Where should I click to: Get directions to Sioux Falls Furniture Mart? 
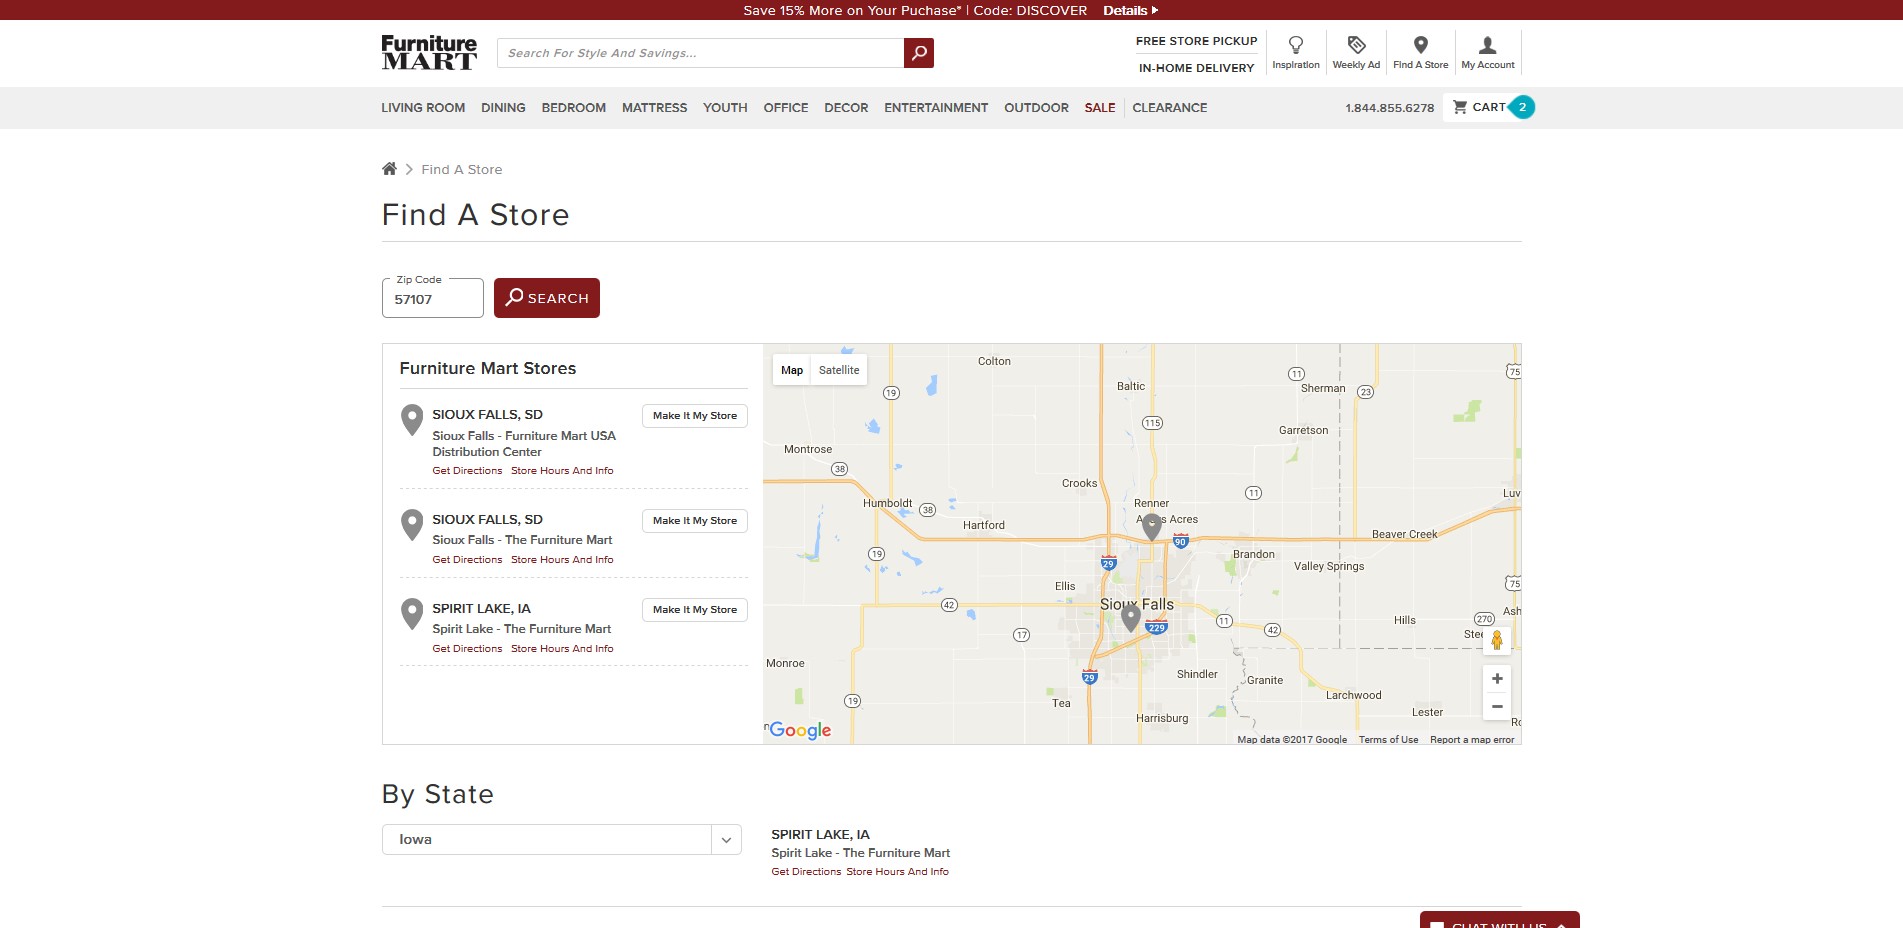467,560
